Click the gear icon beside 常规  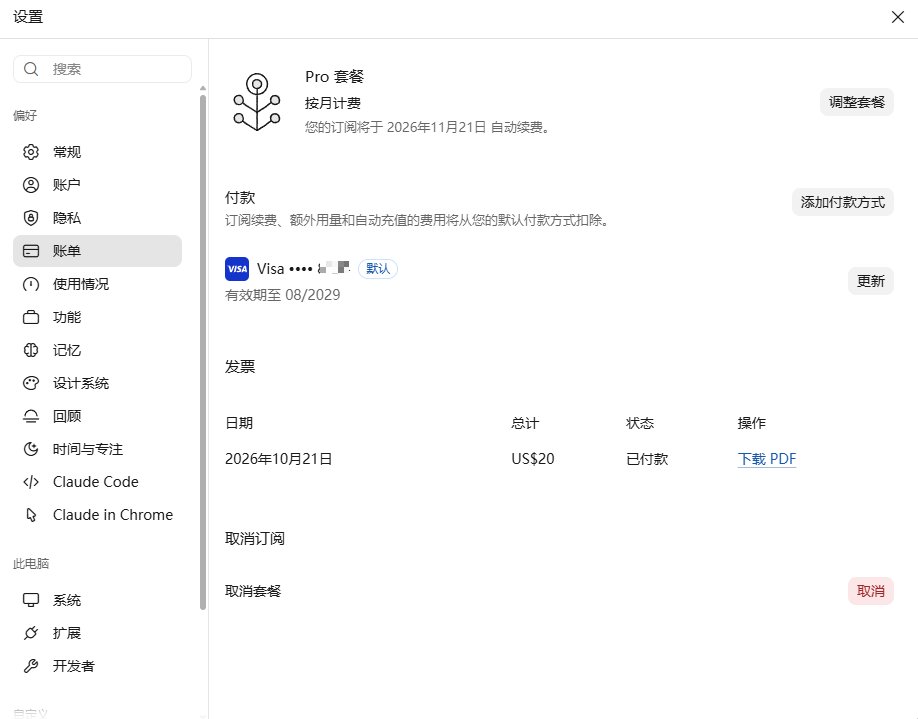[x=30, y=152]
